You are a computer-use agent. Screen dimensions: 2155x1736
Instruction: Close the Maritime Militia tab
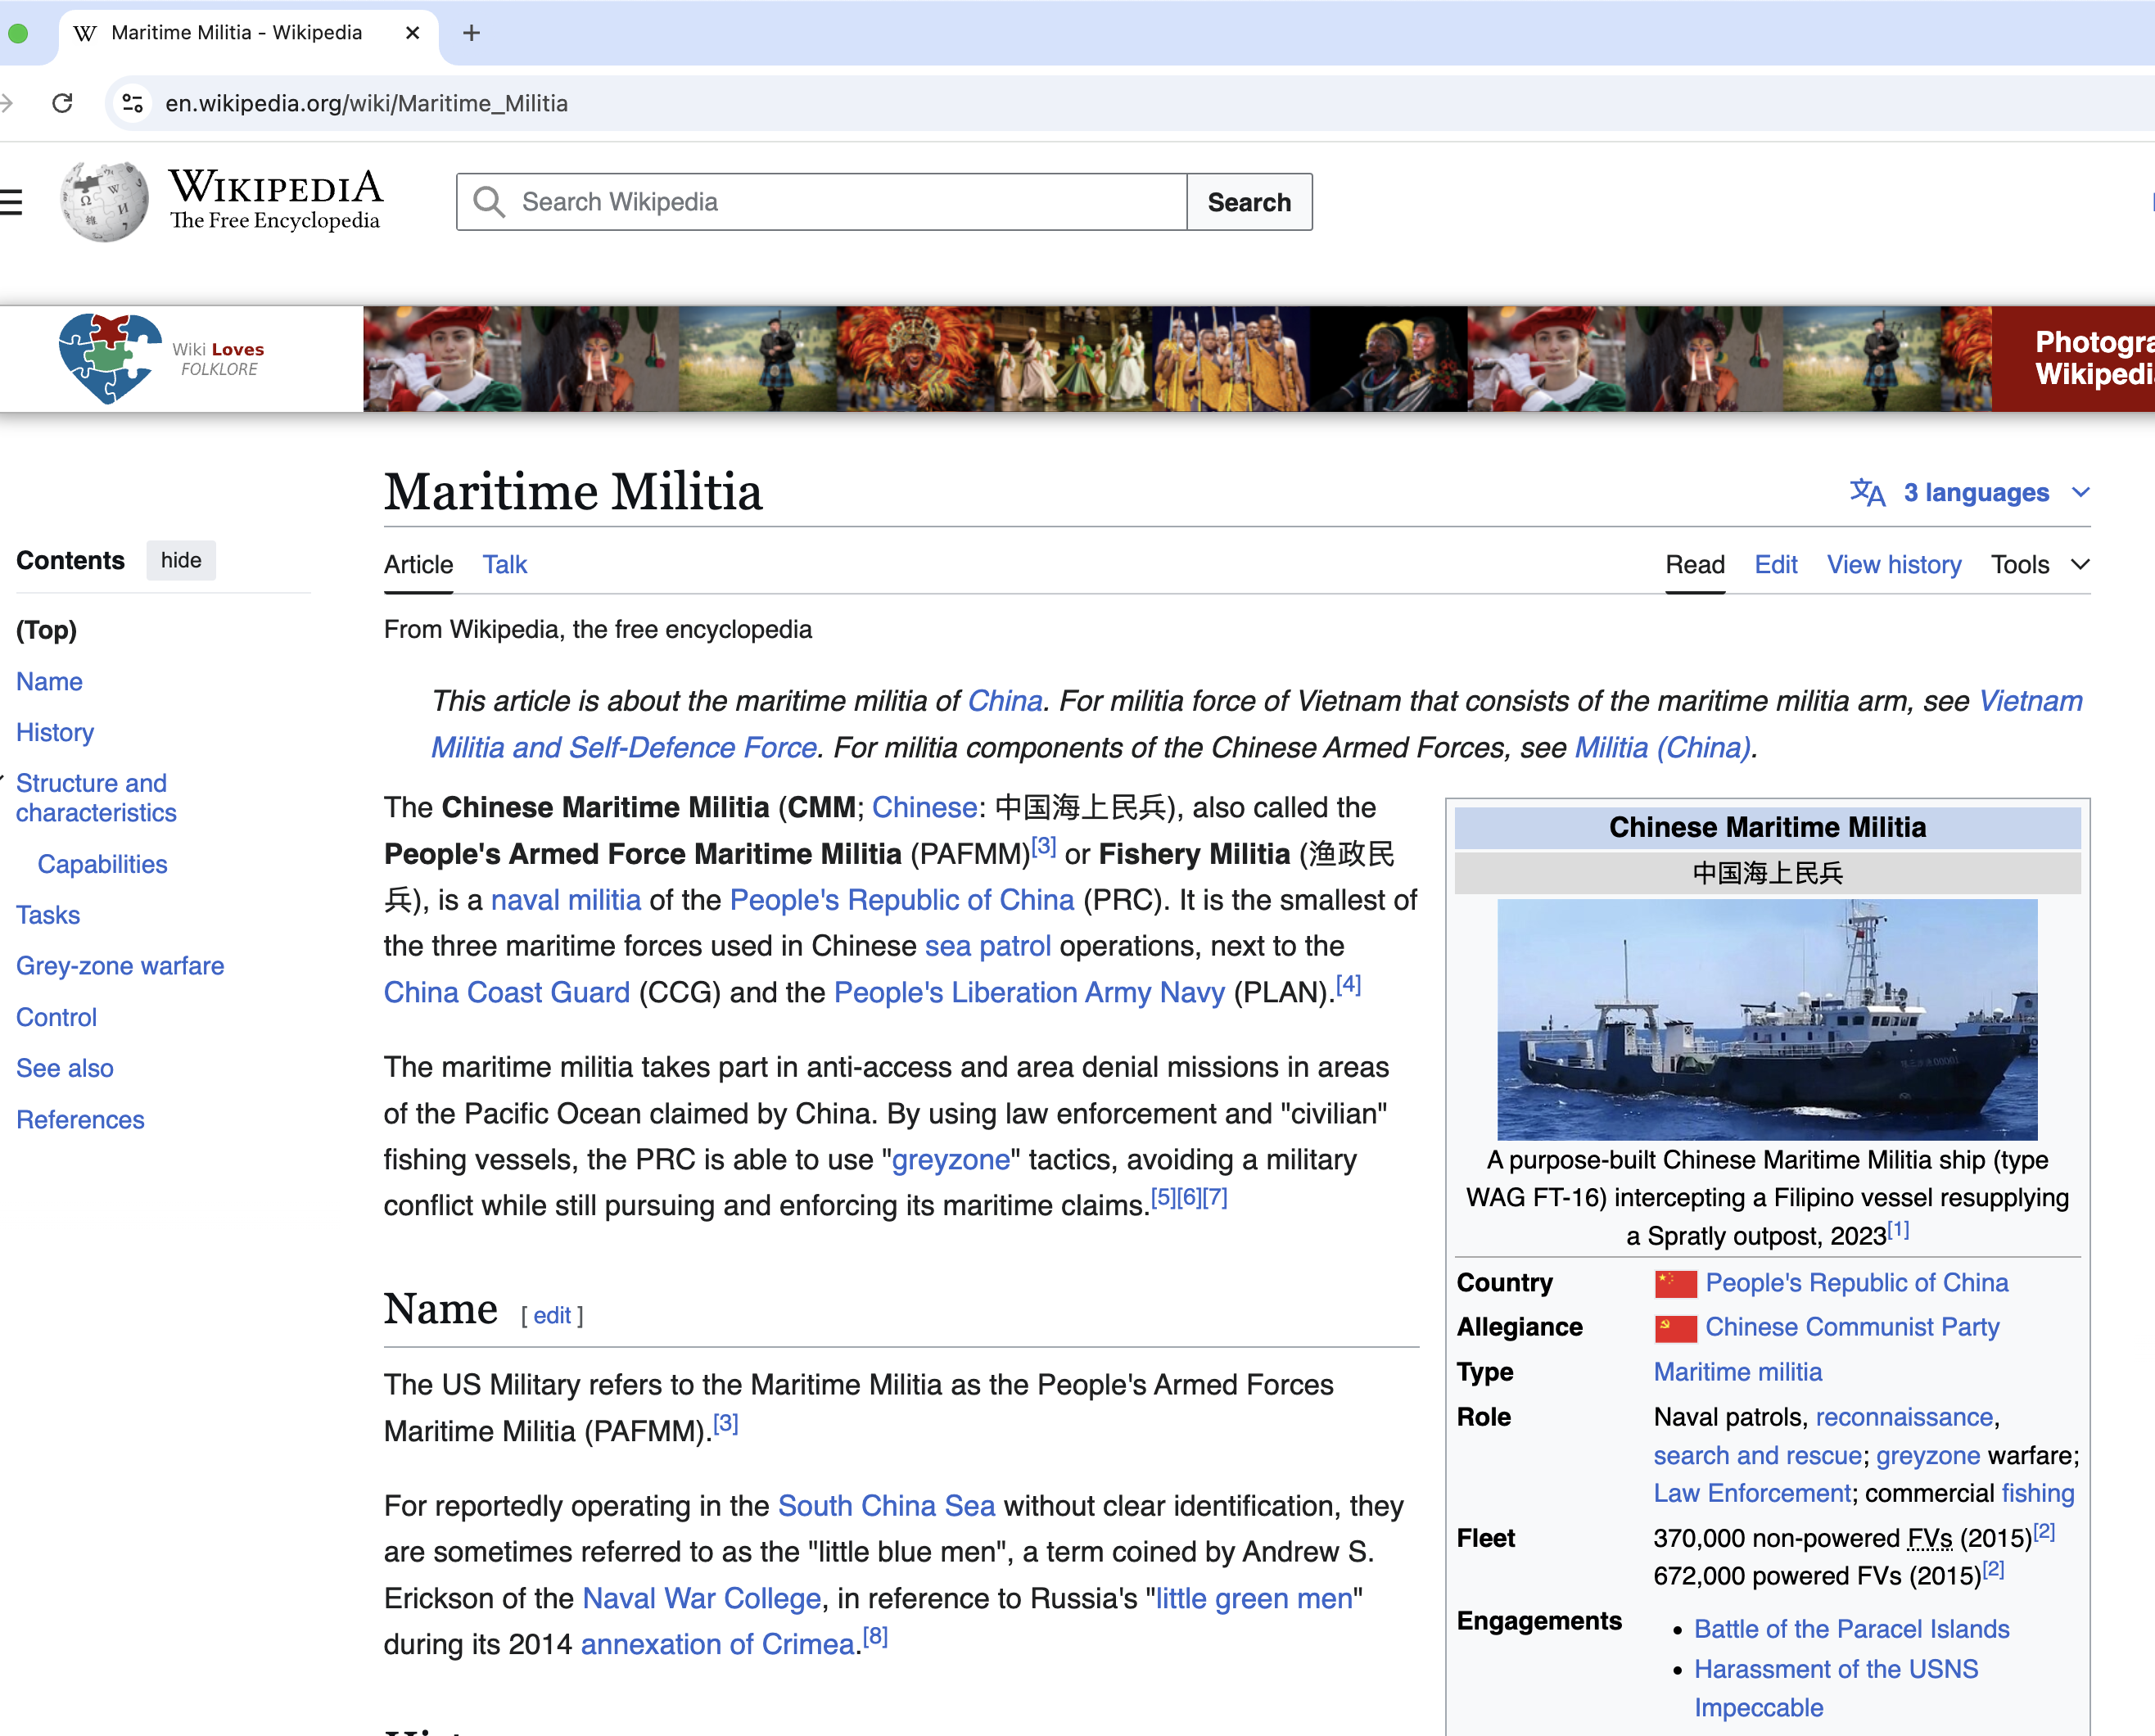click(412, 33)
